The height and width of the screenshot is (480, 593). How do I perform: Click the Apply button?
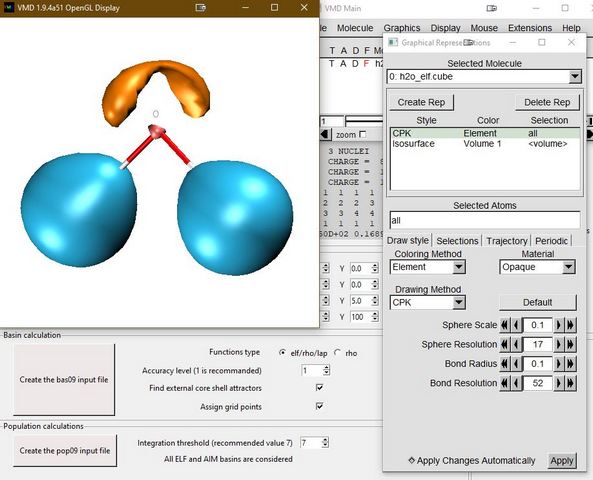tap(562, 461)
